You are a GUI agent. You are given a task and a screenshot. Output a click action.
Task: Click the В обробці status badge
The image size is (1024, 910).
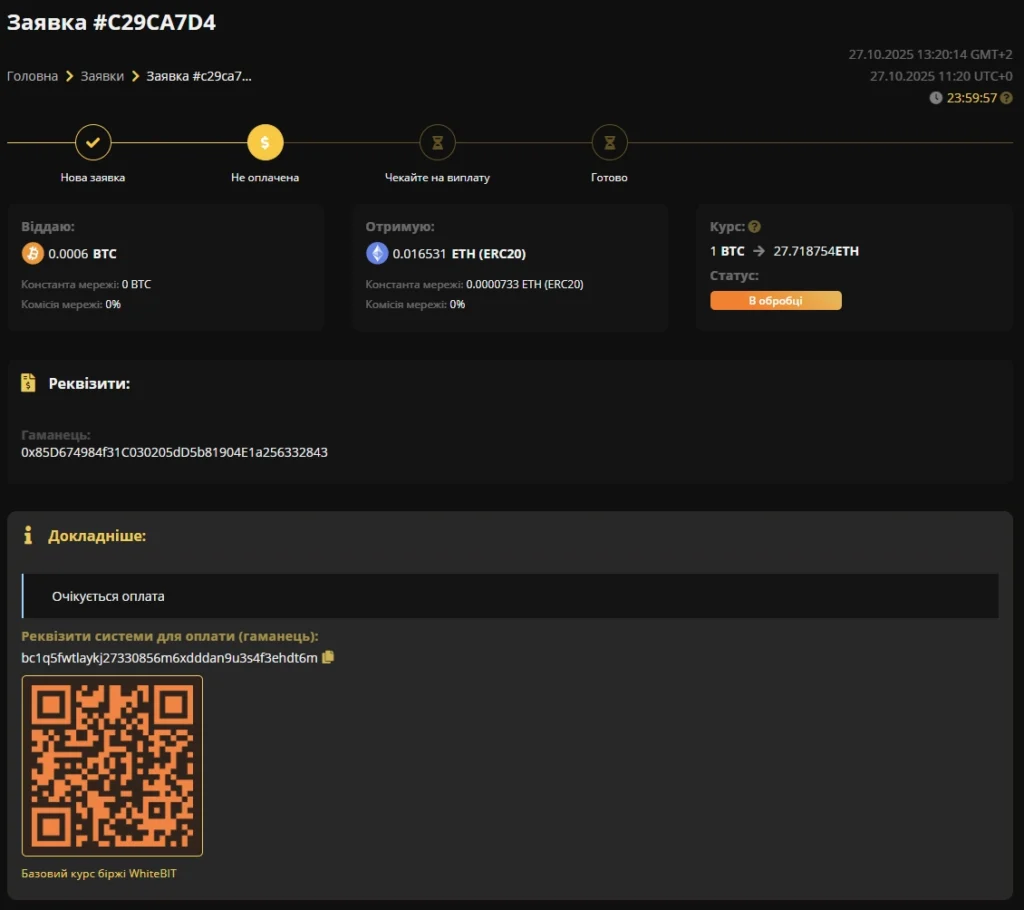776,301
